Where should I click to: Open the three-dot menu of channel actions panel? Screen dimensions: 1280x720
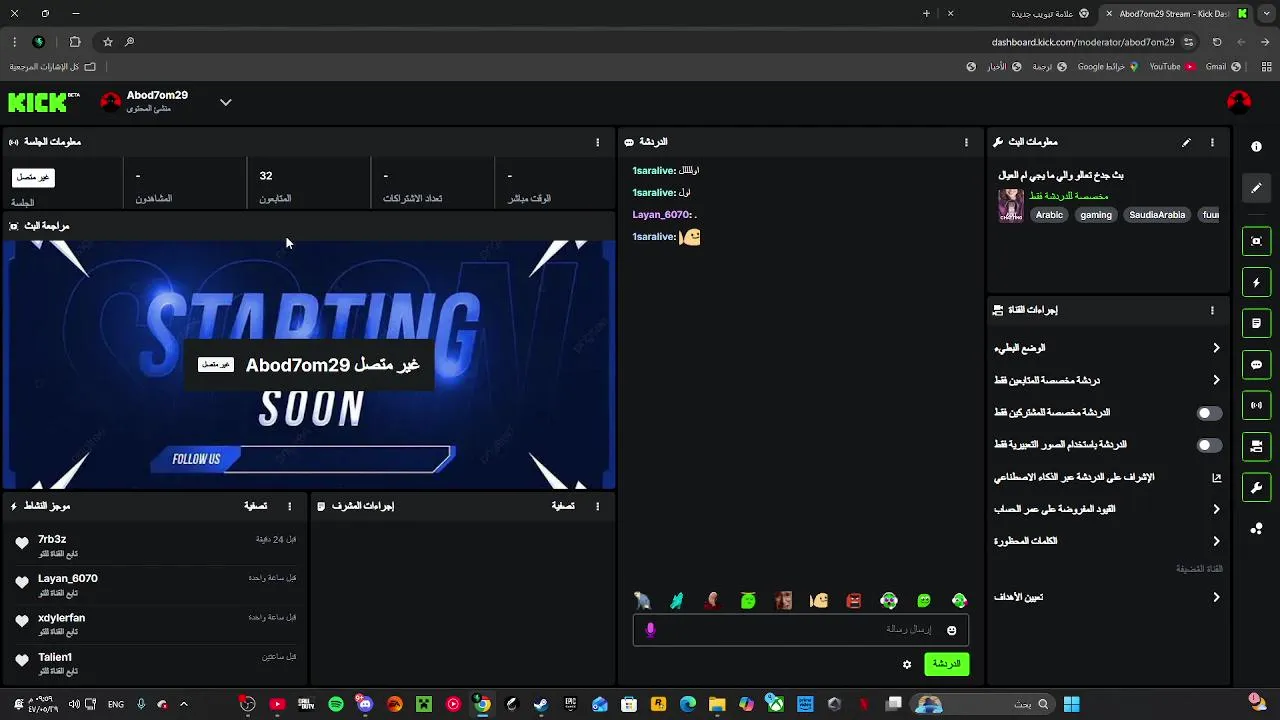(1213, 310)
